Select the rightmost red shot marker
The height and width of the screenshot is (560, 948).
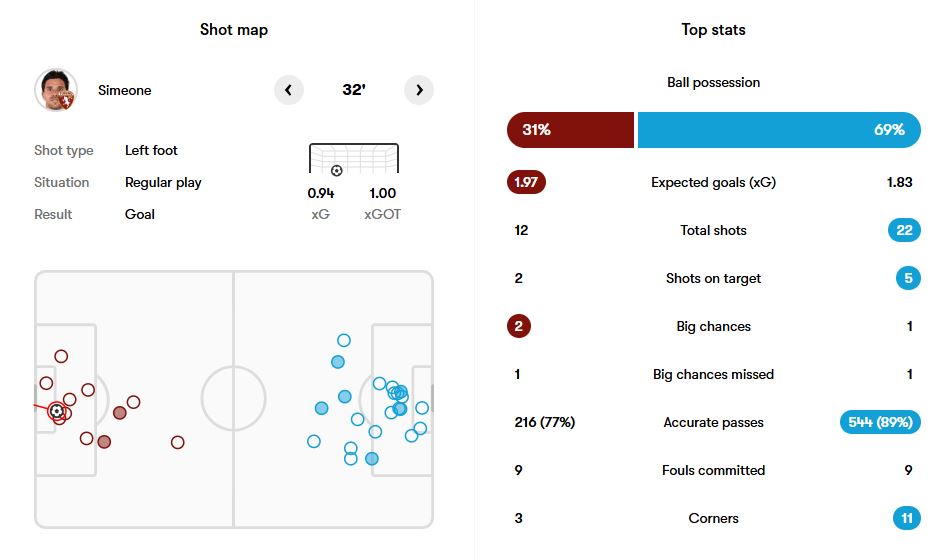[x=178, y=442]
